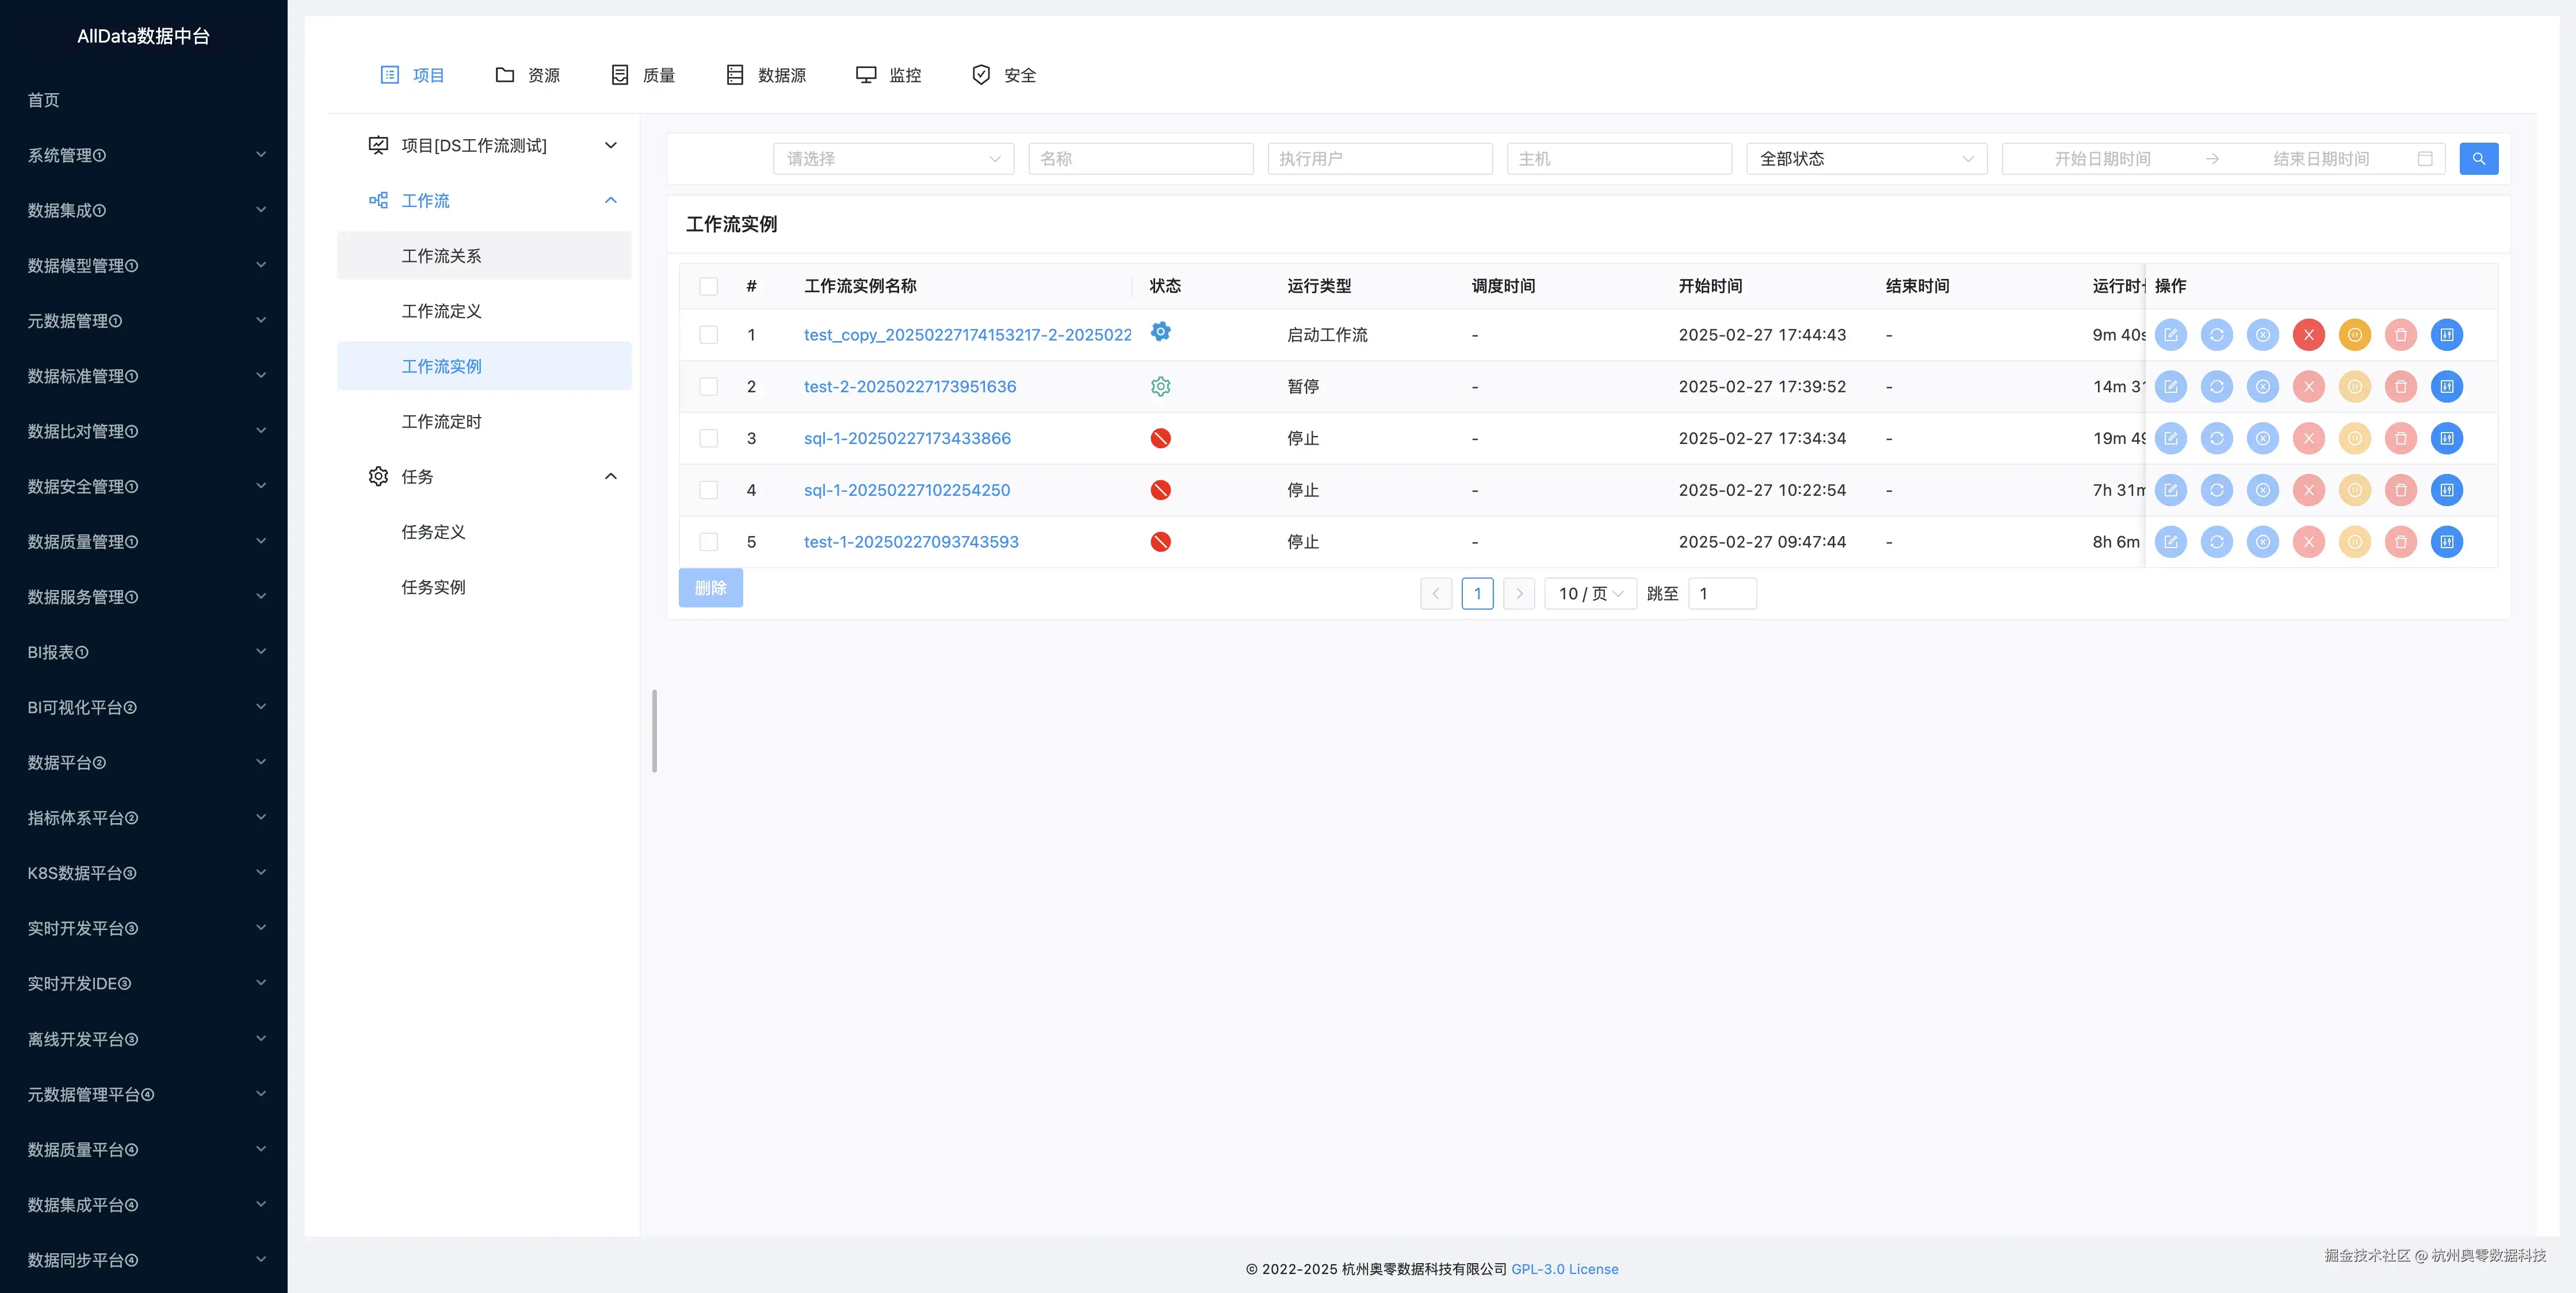Viewport: 2576px width, 1293px height.
Task: Check the checkbox for workflow instance row 3
Action: (709, 438)
